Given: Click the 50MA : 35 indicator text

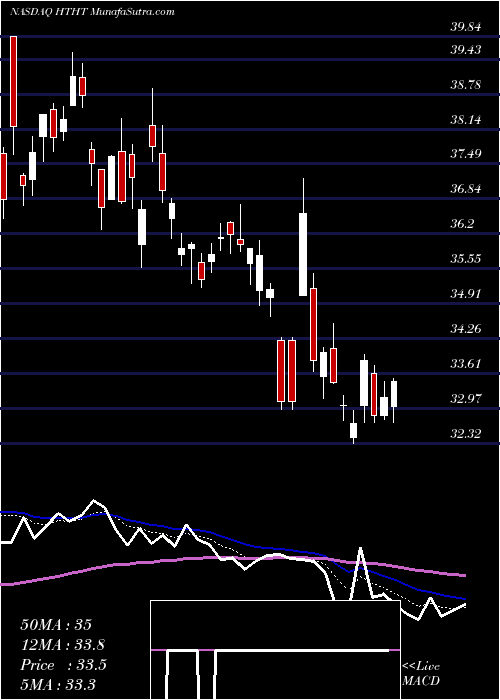Looking at the screenshot, I should pos(56,625).
